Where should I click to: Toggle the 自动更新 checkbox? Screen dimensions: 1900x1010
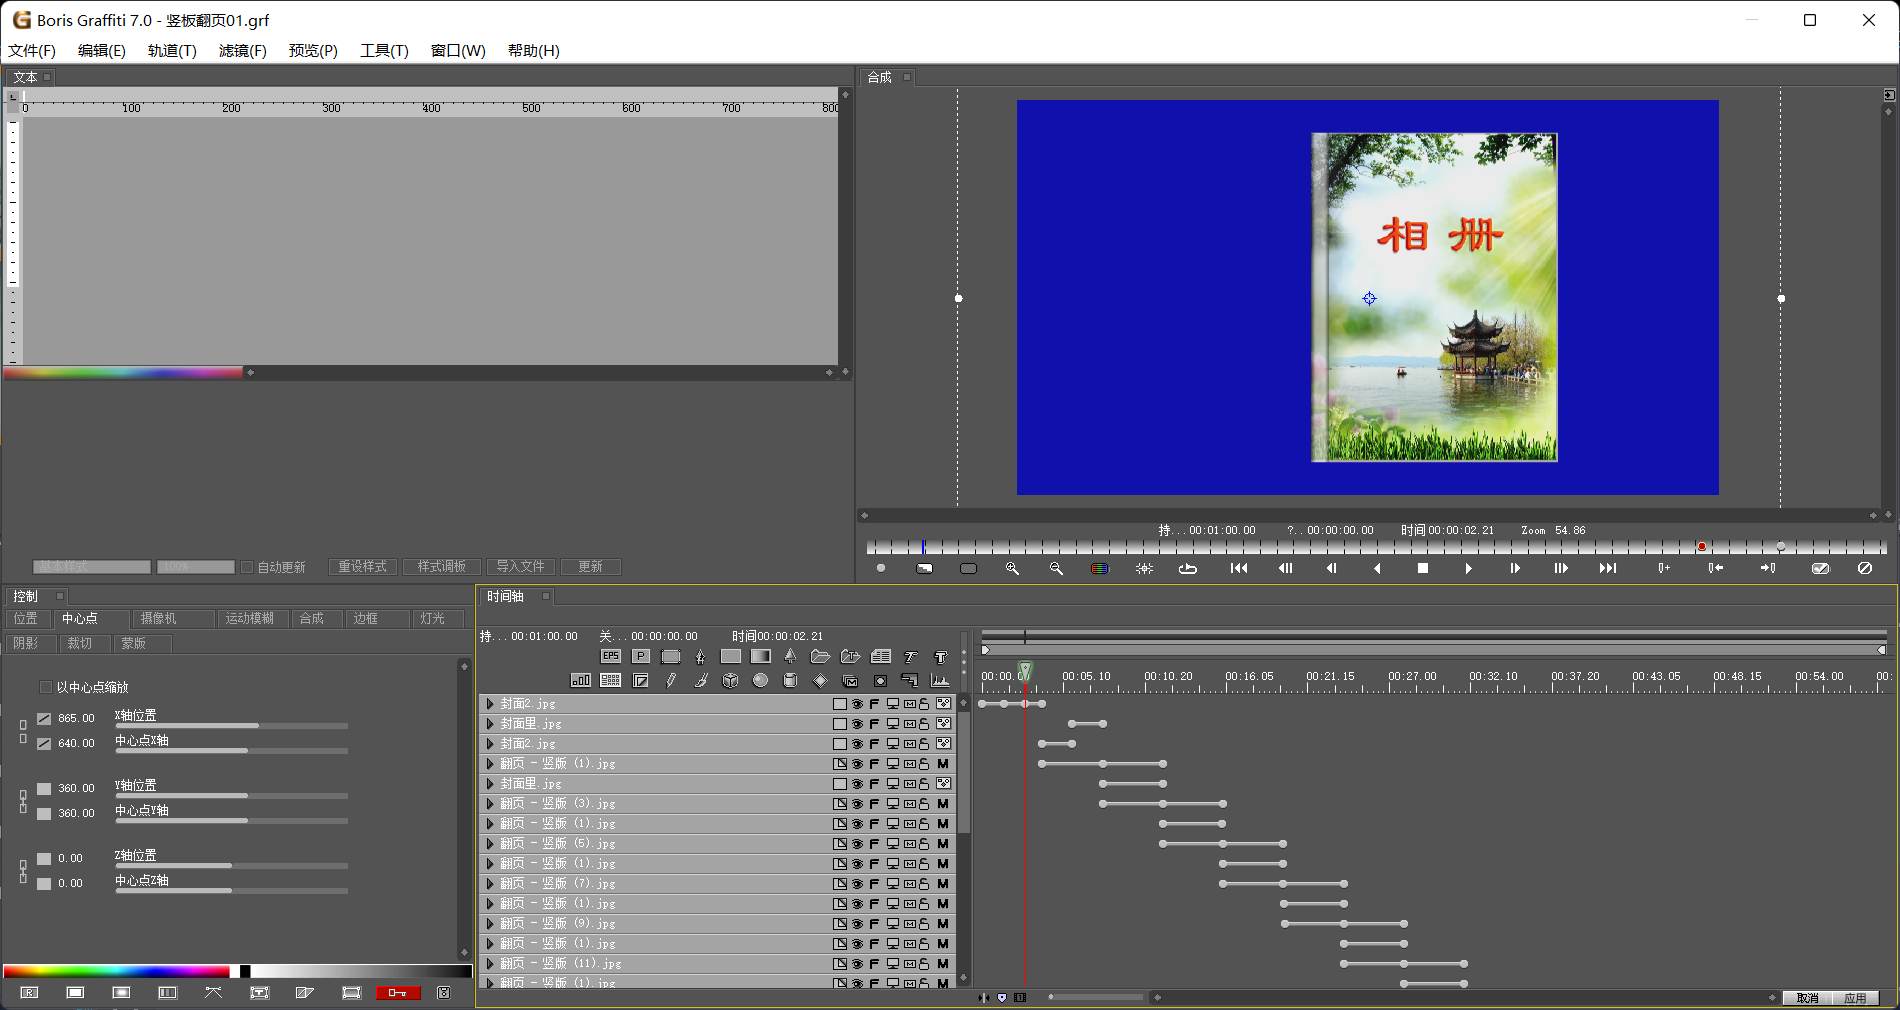point(246,567)
